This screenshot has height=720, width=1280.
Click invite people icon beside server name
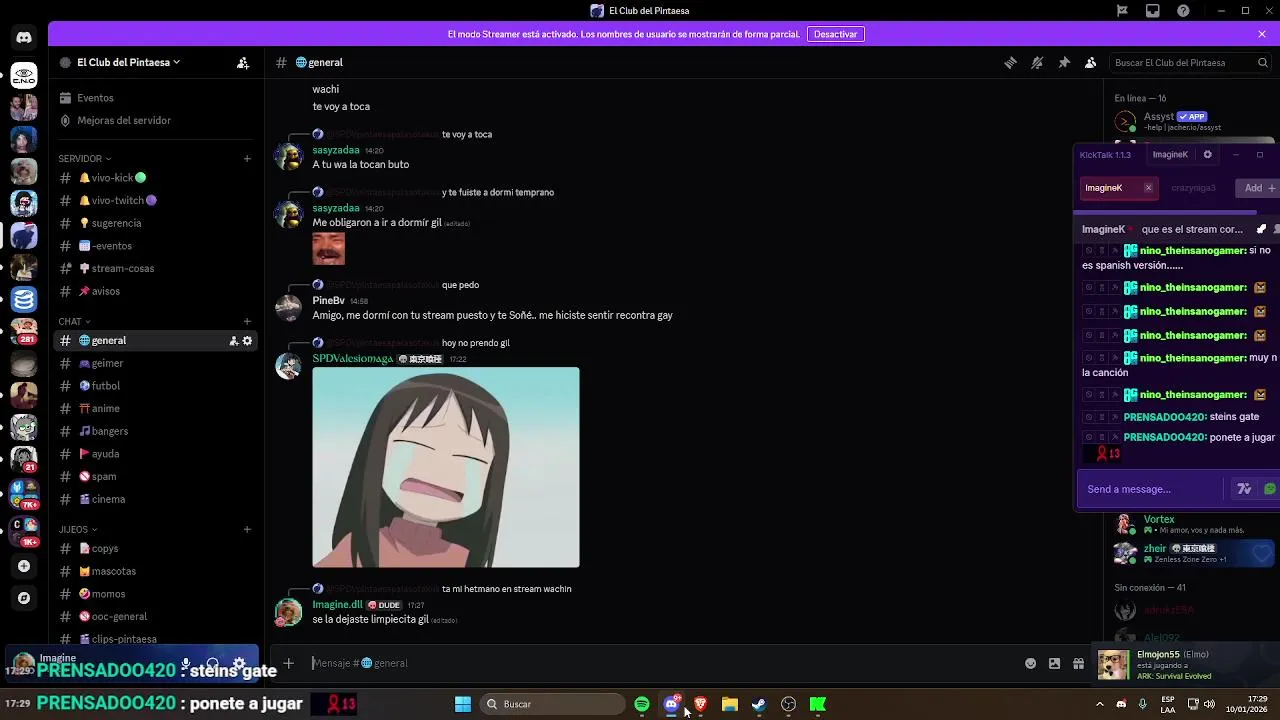point(243,62)
